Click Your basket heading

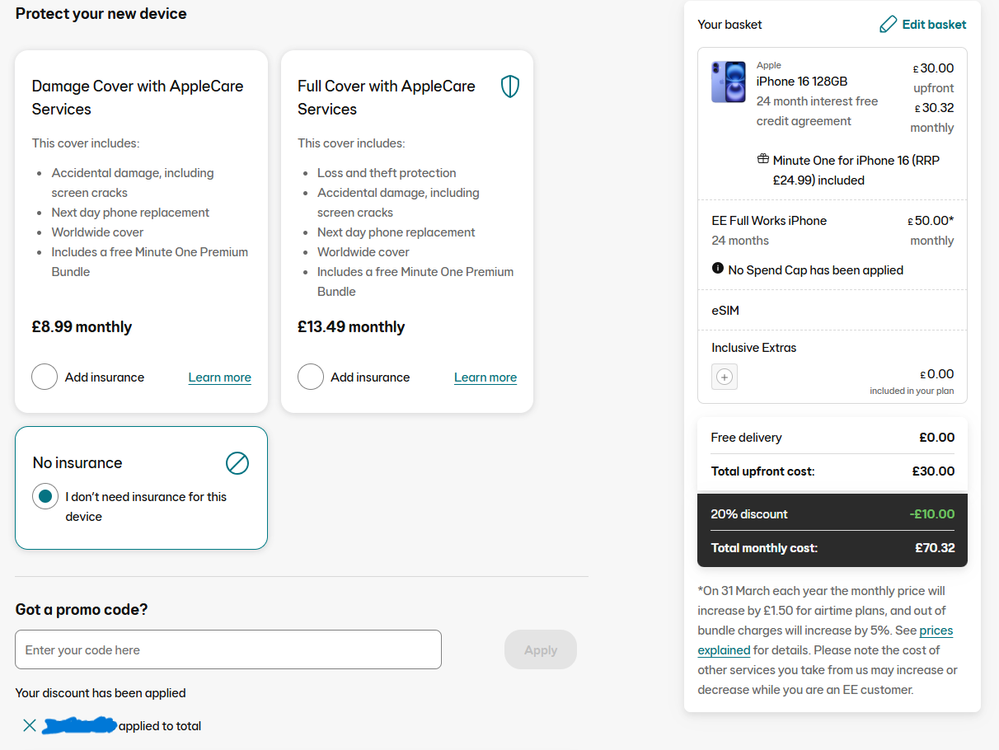(x=729, y=24)
